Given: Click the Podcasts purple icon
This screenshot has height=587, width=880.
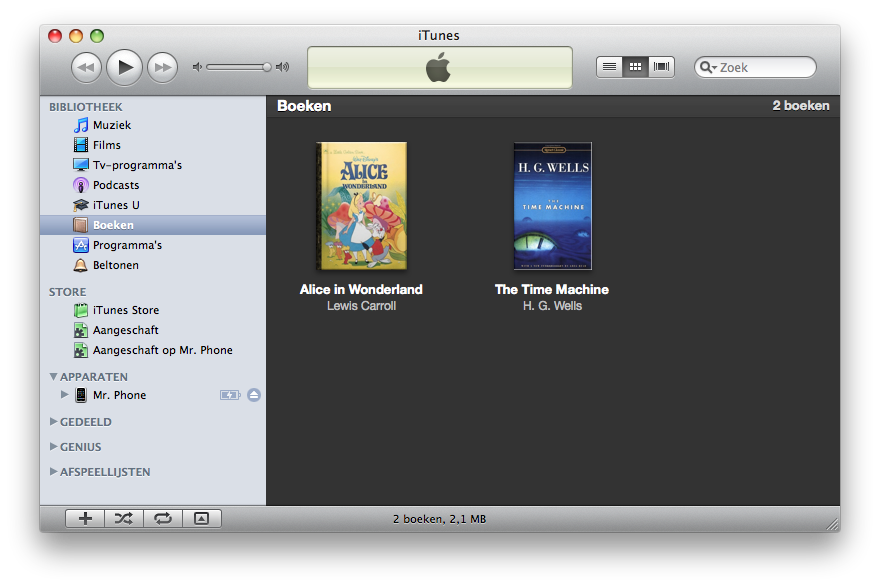Looking at the screenshot, I should click(81, 185).
